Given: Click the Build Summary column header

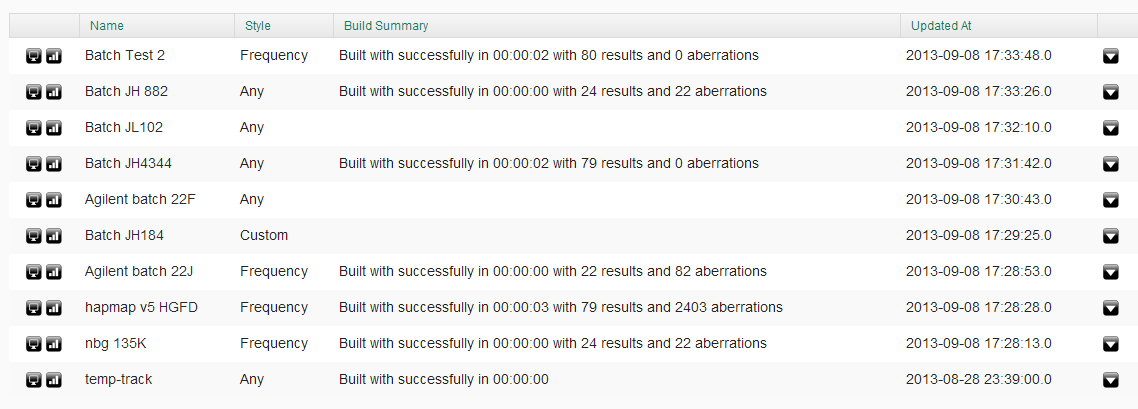Looking at the screenshot, I should pyautogui.click(x=385, y=26).
